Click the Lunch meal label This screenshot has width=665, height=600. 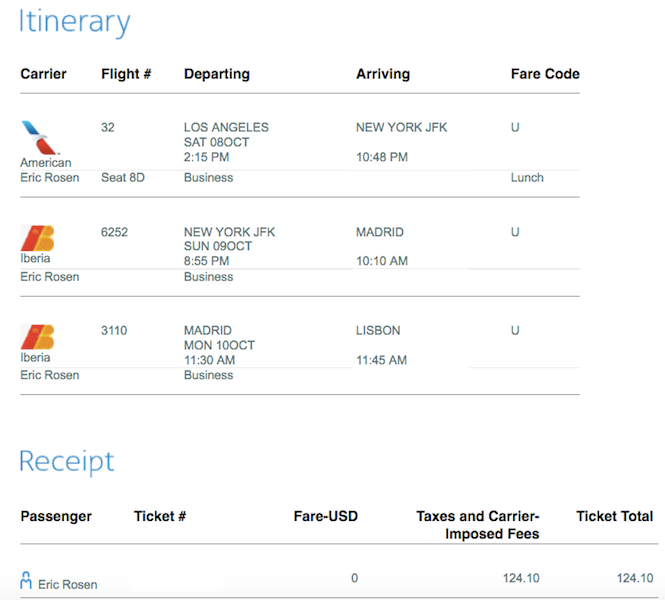coord(527,178)
